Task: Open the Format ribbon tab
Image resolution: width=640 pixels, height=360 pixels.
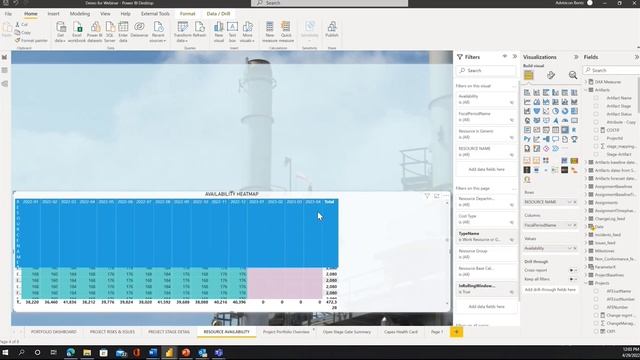Action: [x=187, y=14]
